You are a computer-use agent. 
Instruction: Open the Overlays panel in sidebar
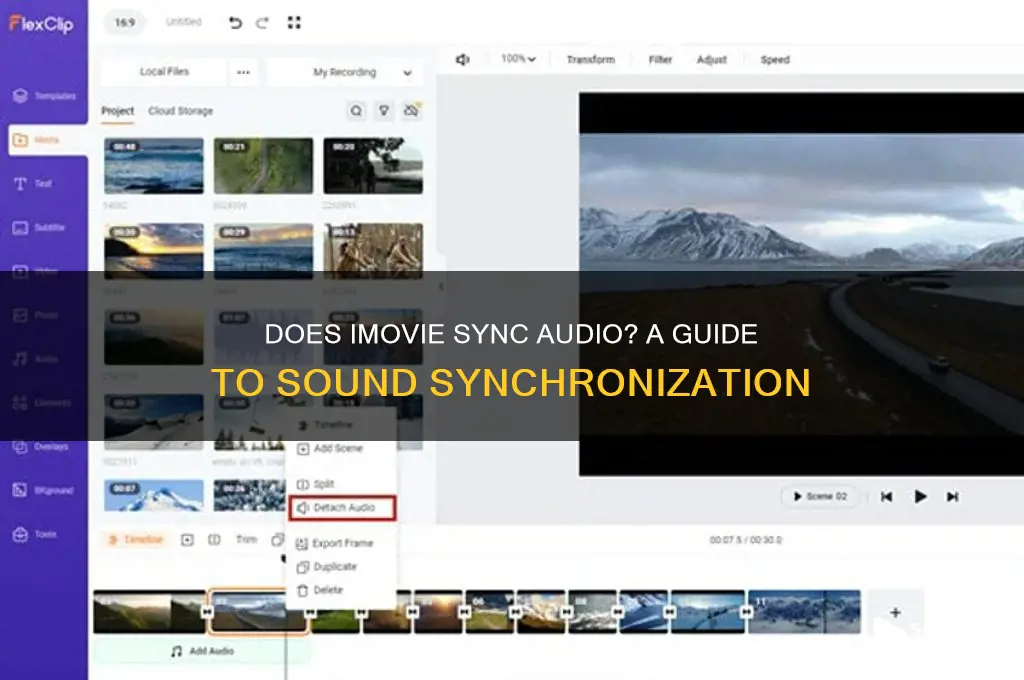[40, 447]
